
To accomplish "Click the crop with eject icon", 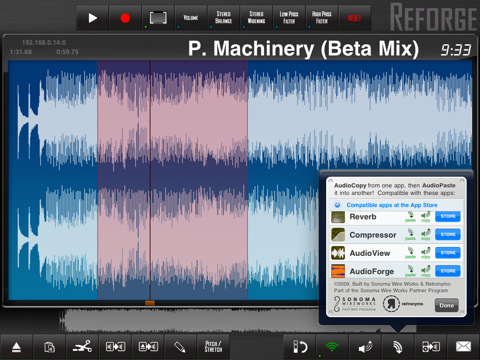I will click(x=148, y=347).
